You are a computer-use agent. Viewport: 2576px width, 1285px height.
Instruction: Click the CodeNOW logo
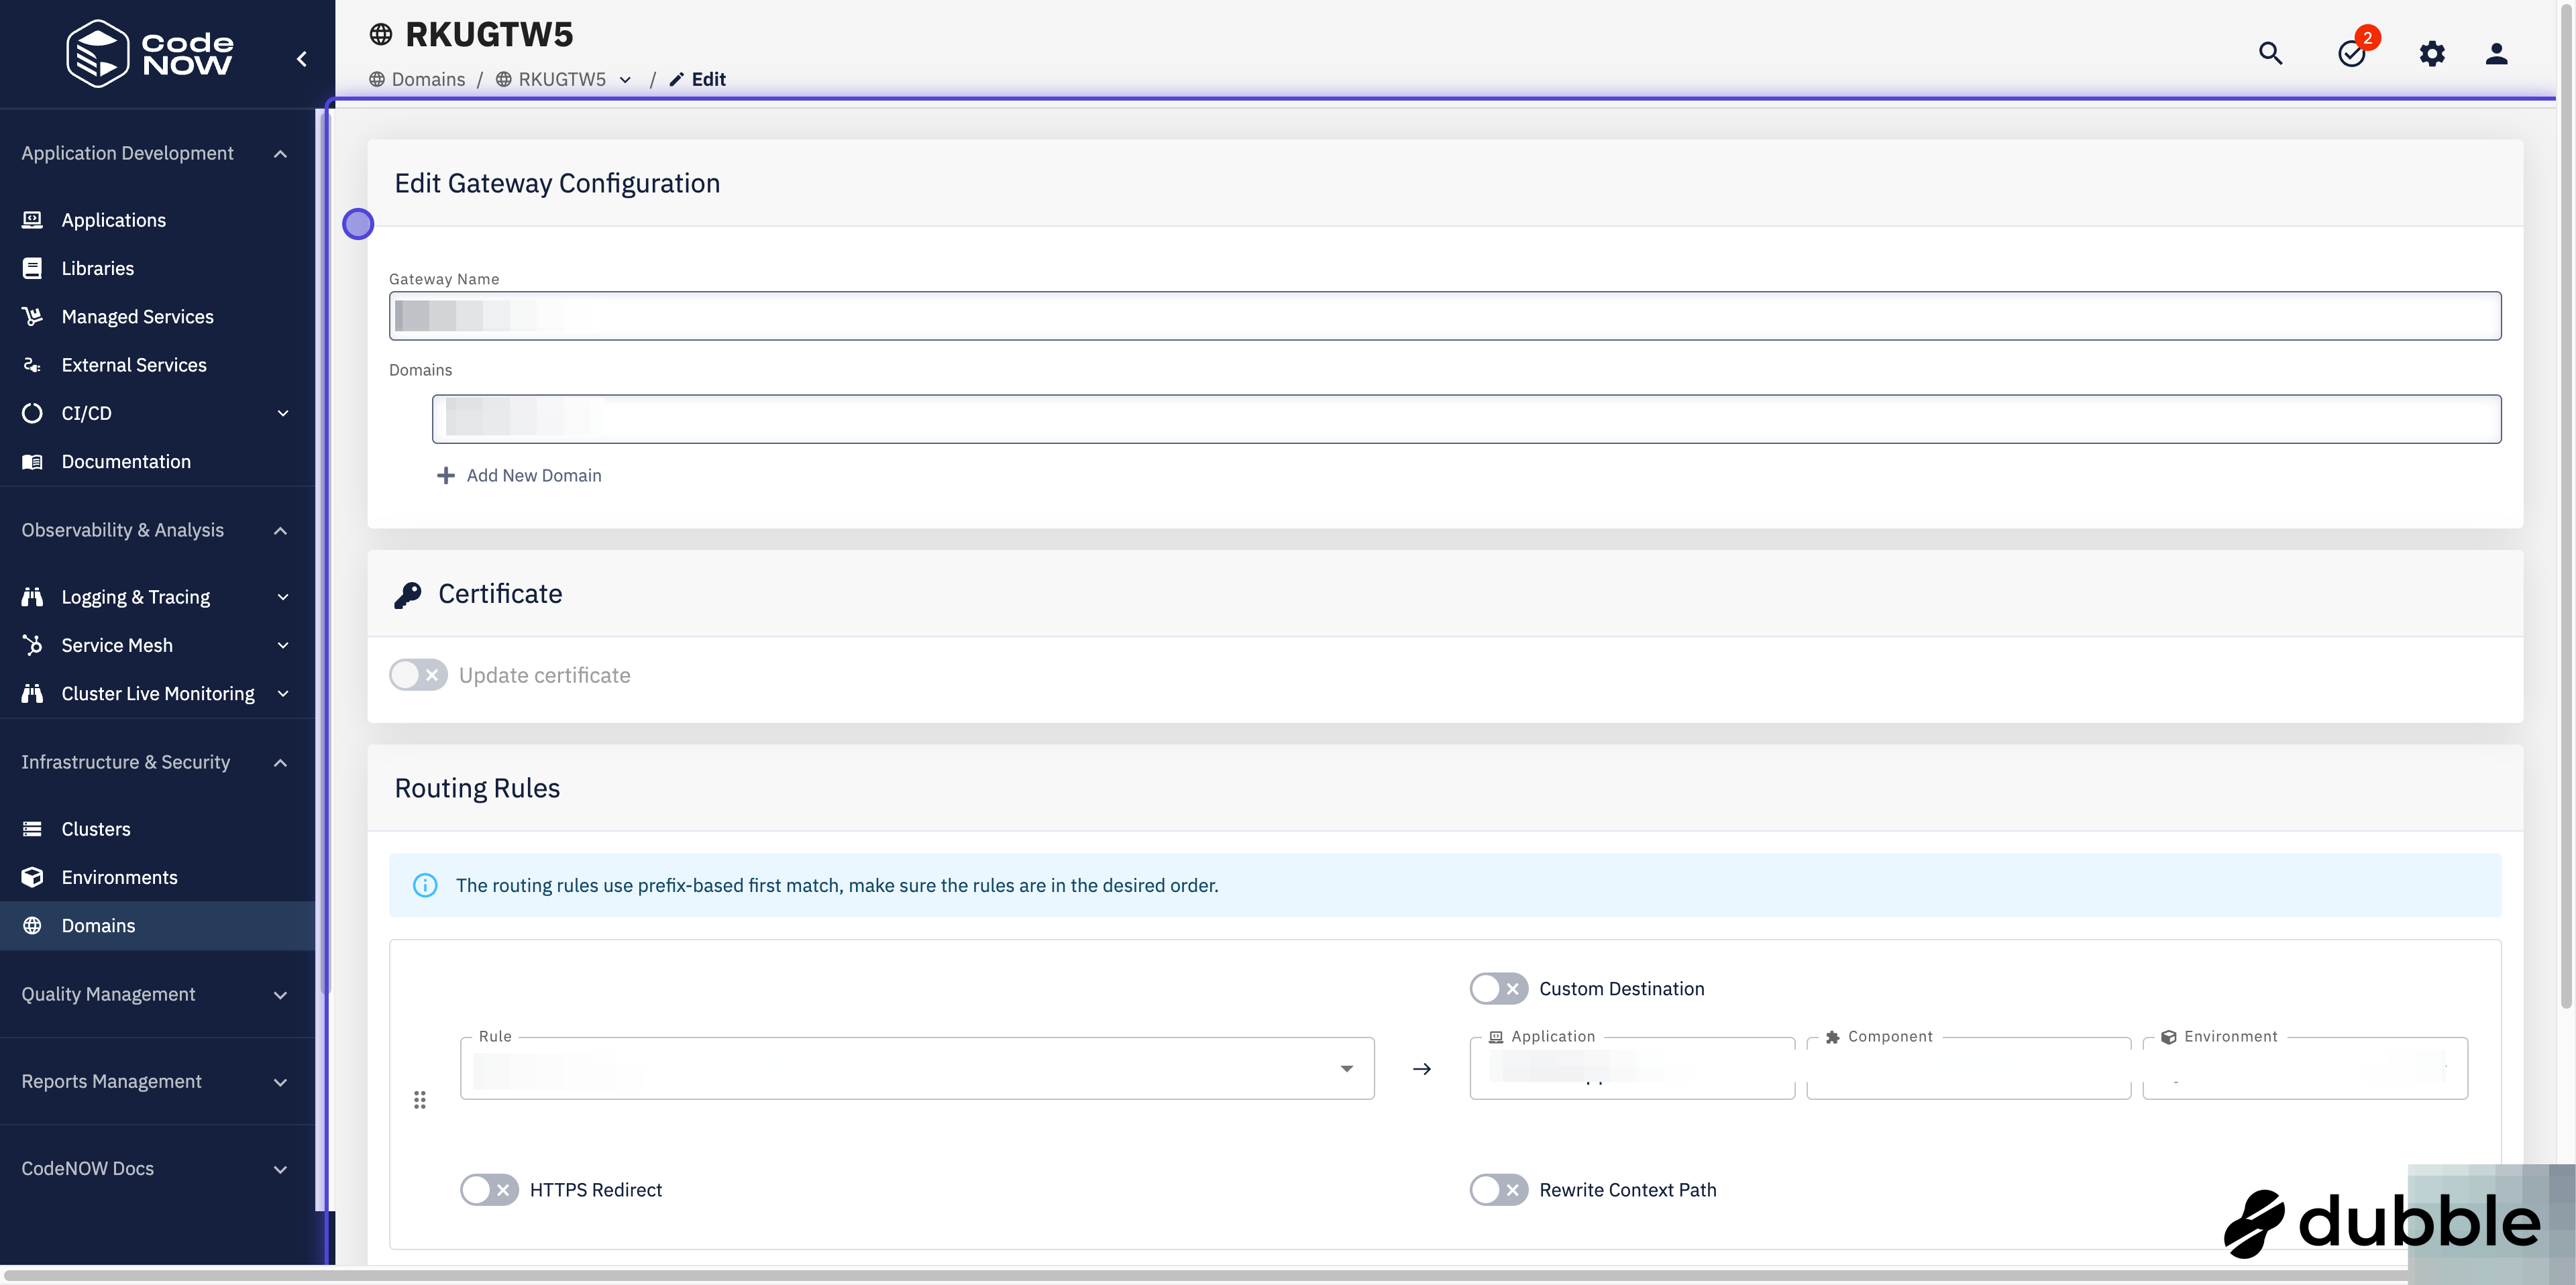(150, 54)
